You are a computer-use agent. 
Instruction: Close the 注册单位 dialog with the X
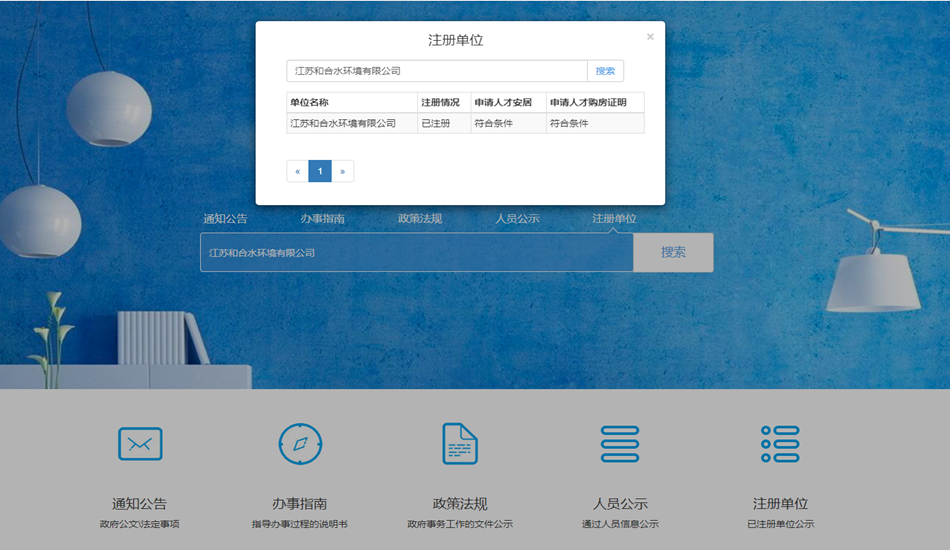[650, 37]
